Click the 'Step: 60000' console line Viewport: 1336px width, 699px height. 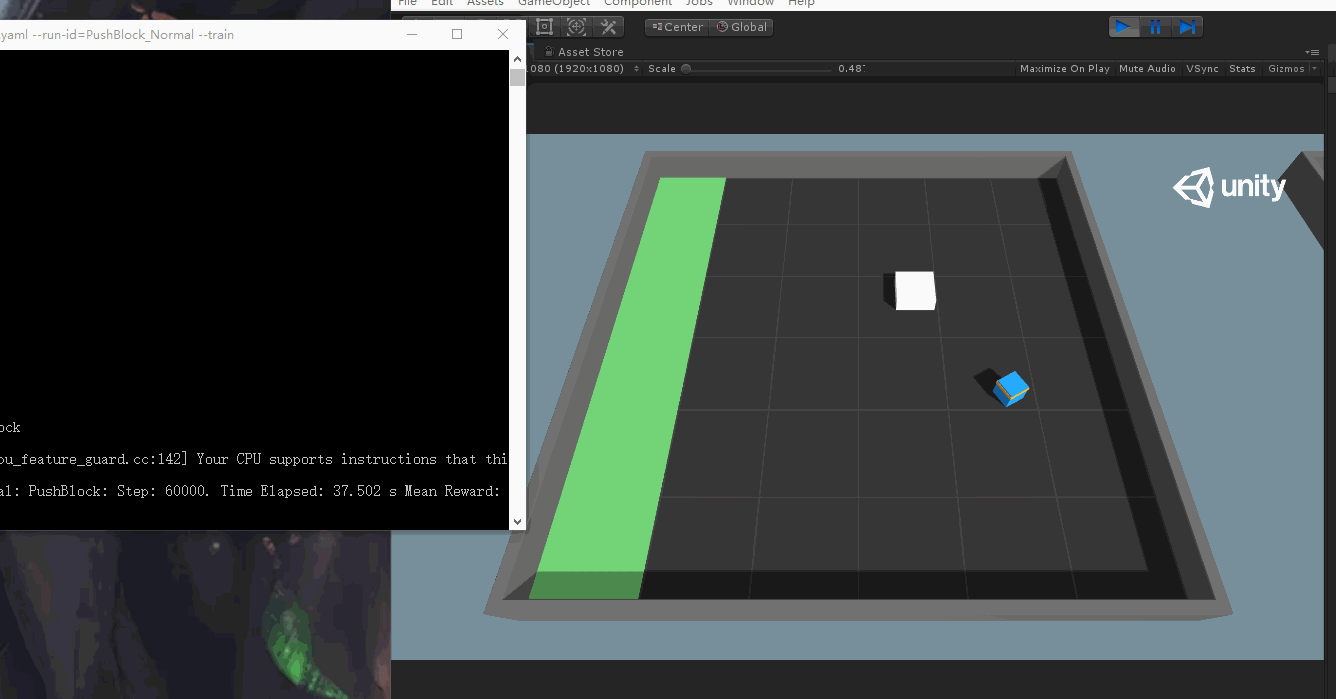[250, 491]
